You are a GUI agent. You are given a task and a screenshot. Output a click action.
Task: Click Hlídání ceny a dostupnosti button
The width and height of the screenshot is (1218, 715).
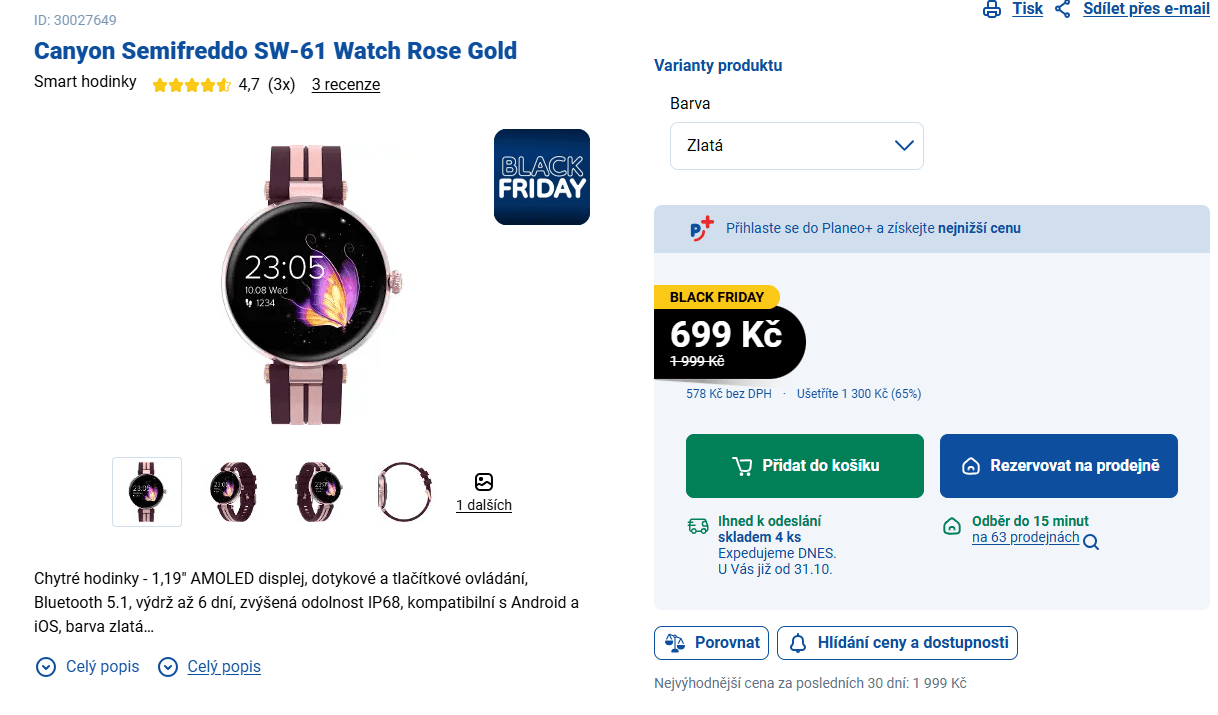click(897, 643)
